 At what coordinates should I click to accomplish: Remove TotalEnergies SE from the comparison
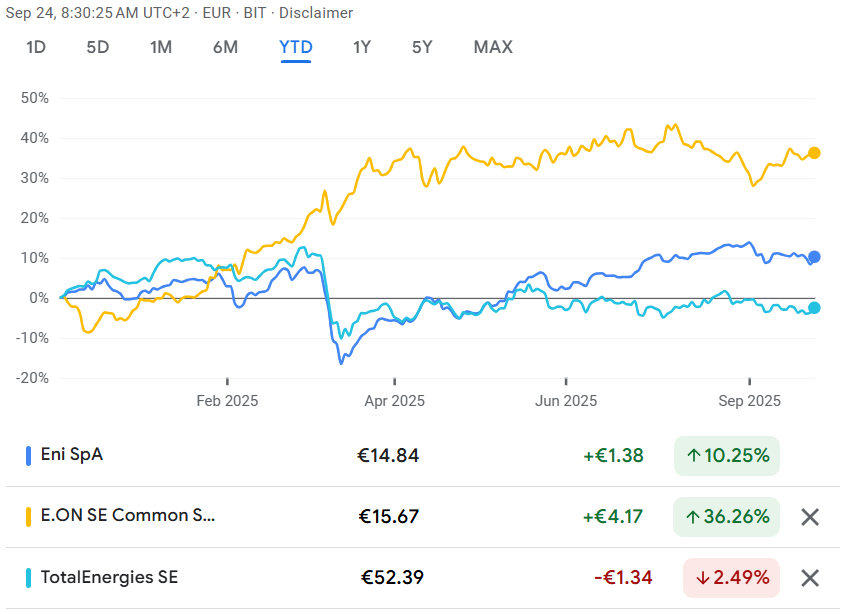(810, 578)
